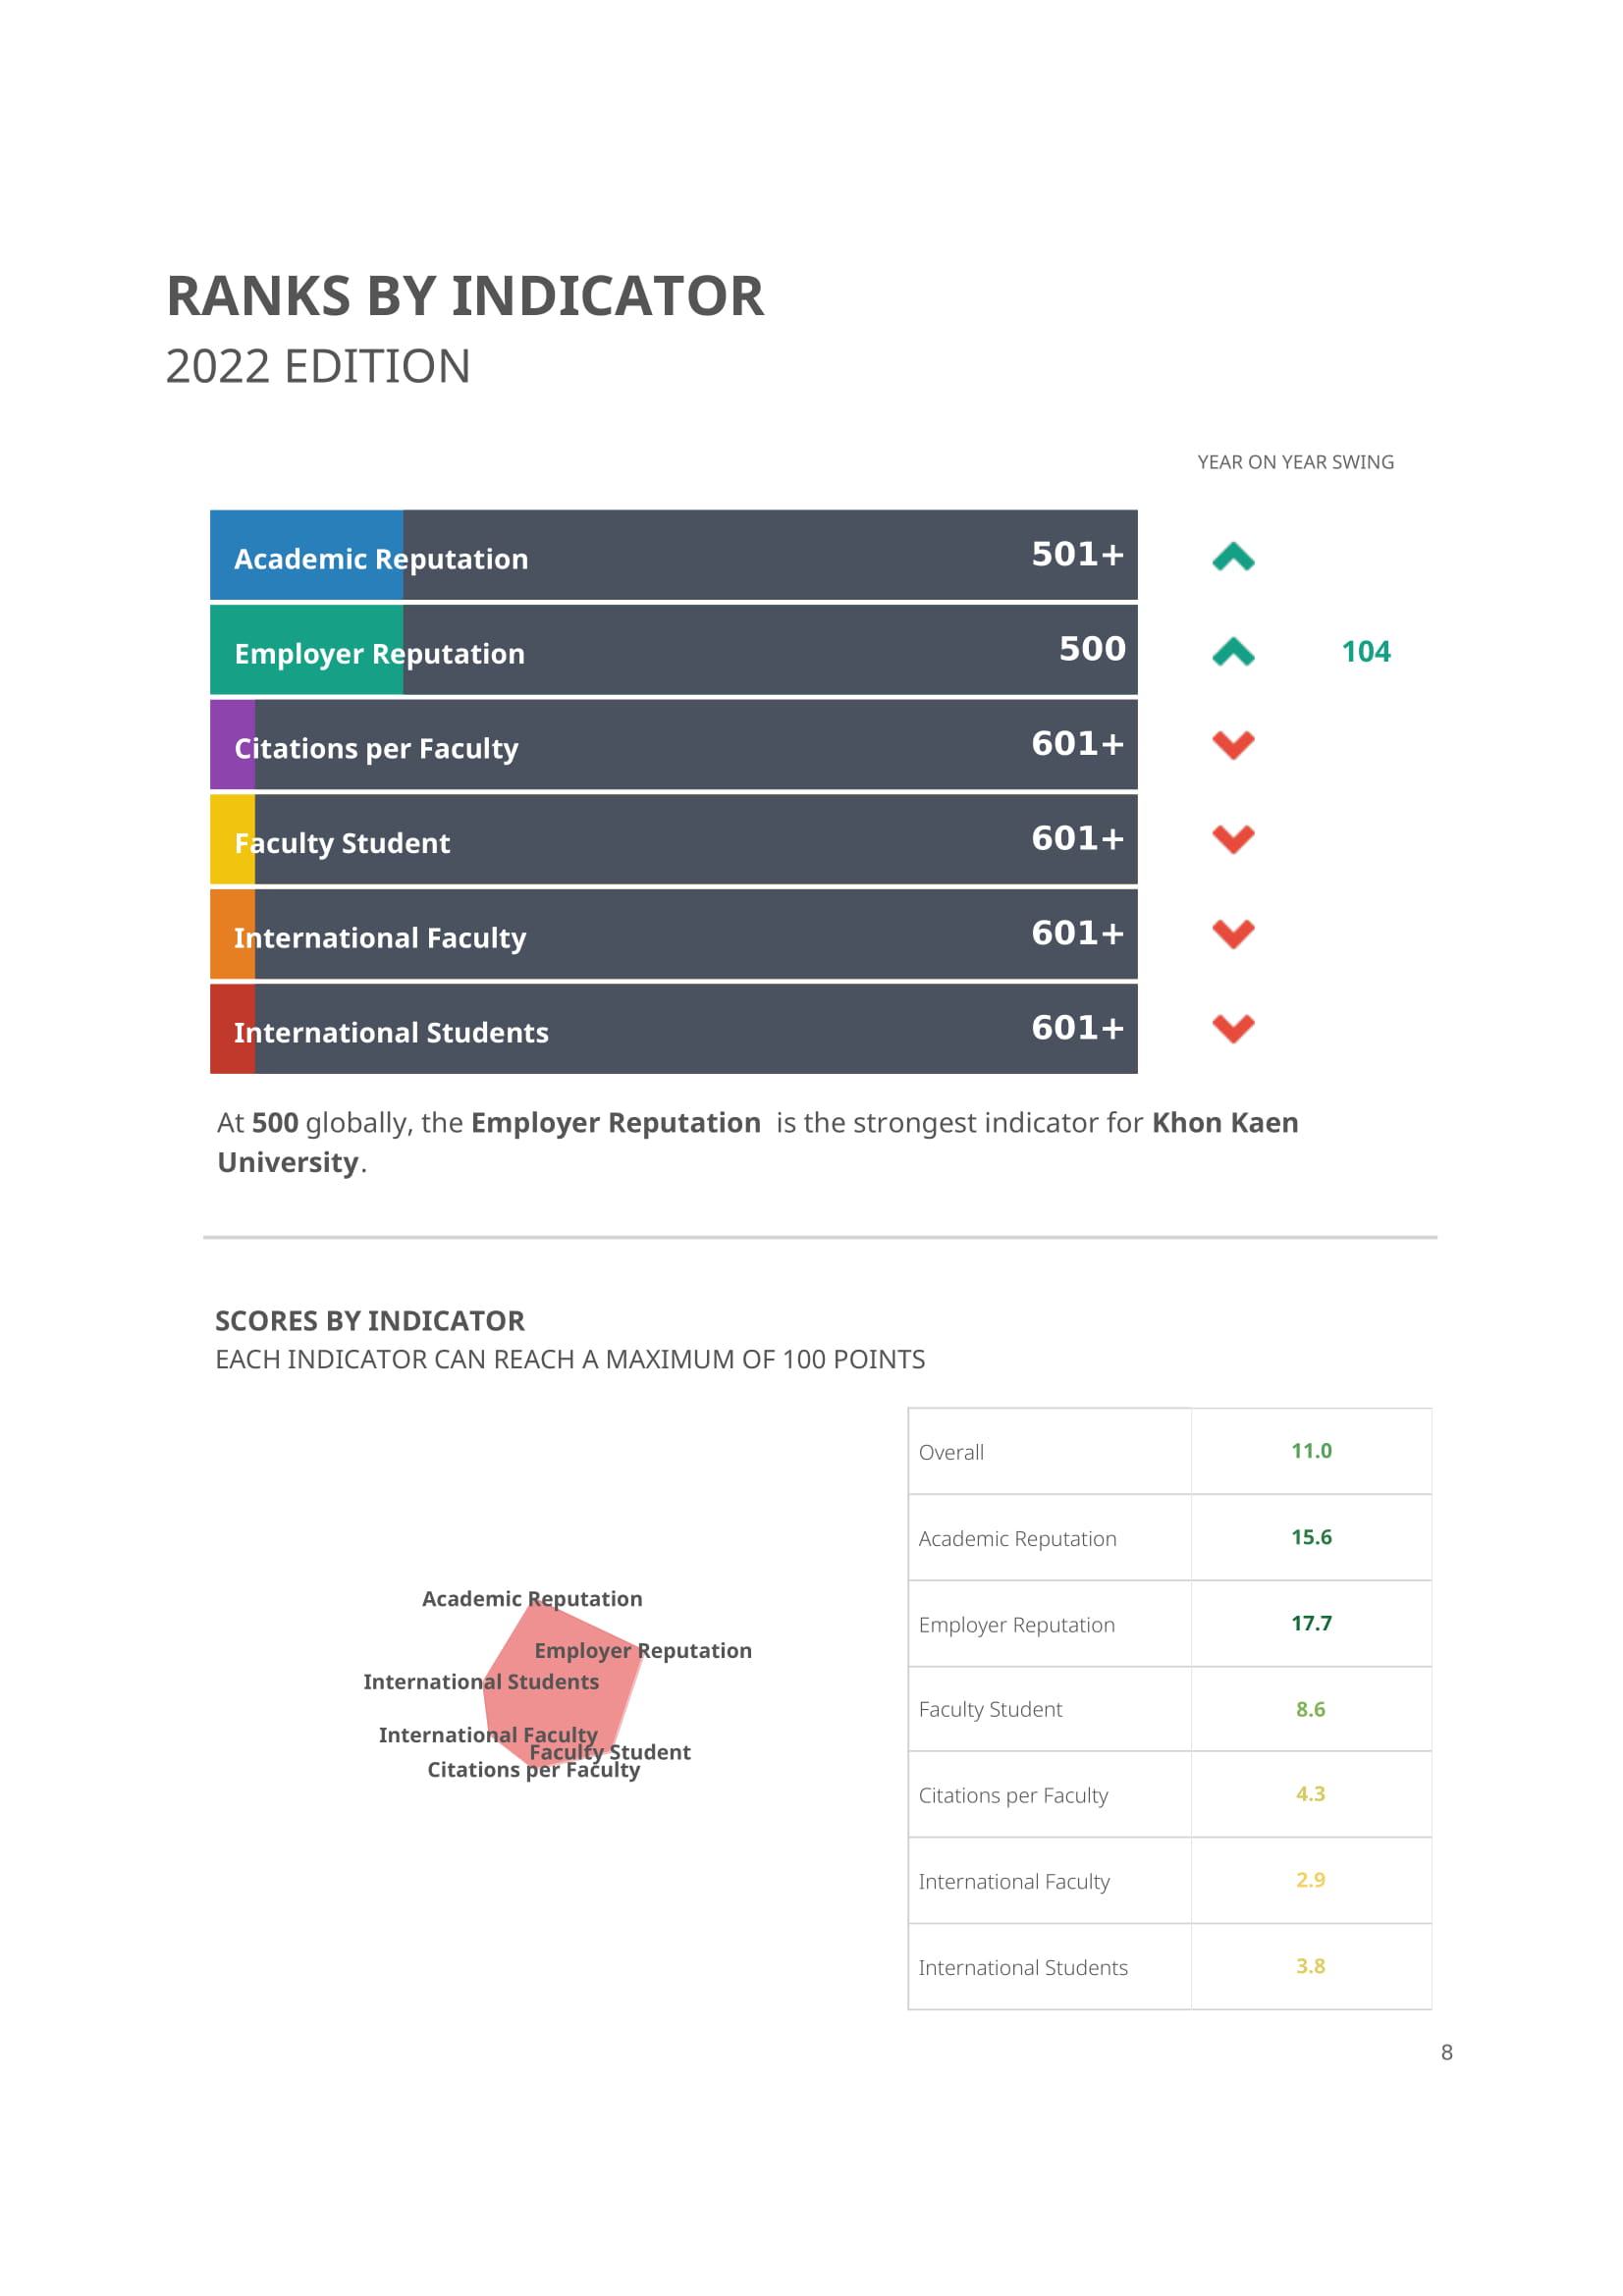Click the red down arrow for International Faculty

pos(1233,934)
